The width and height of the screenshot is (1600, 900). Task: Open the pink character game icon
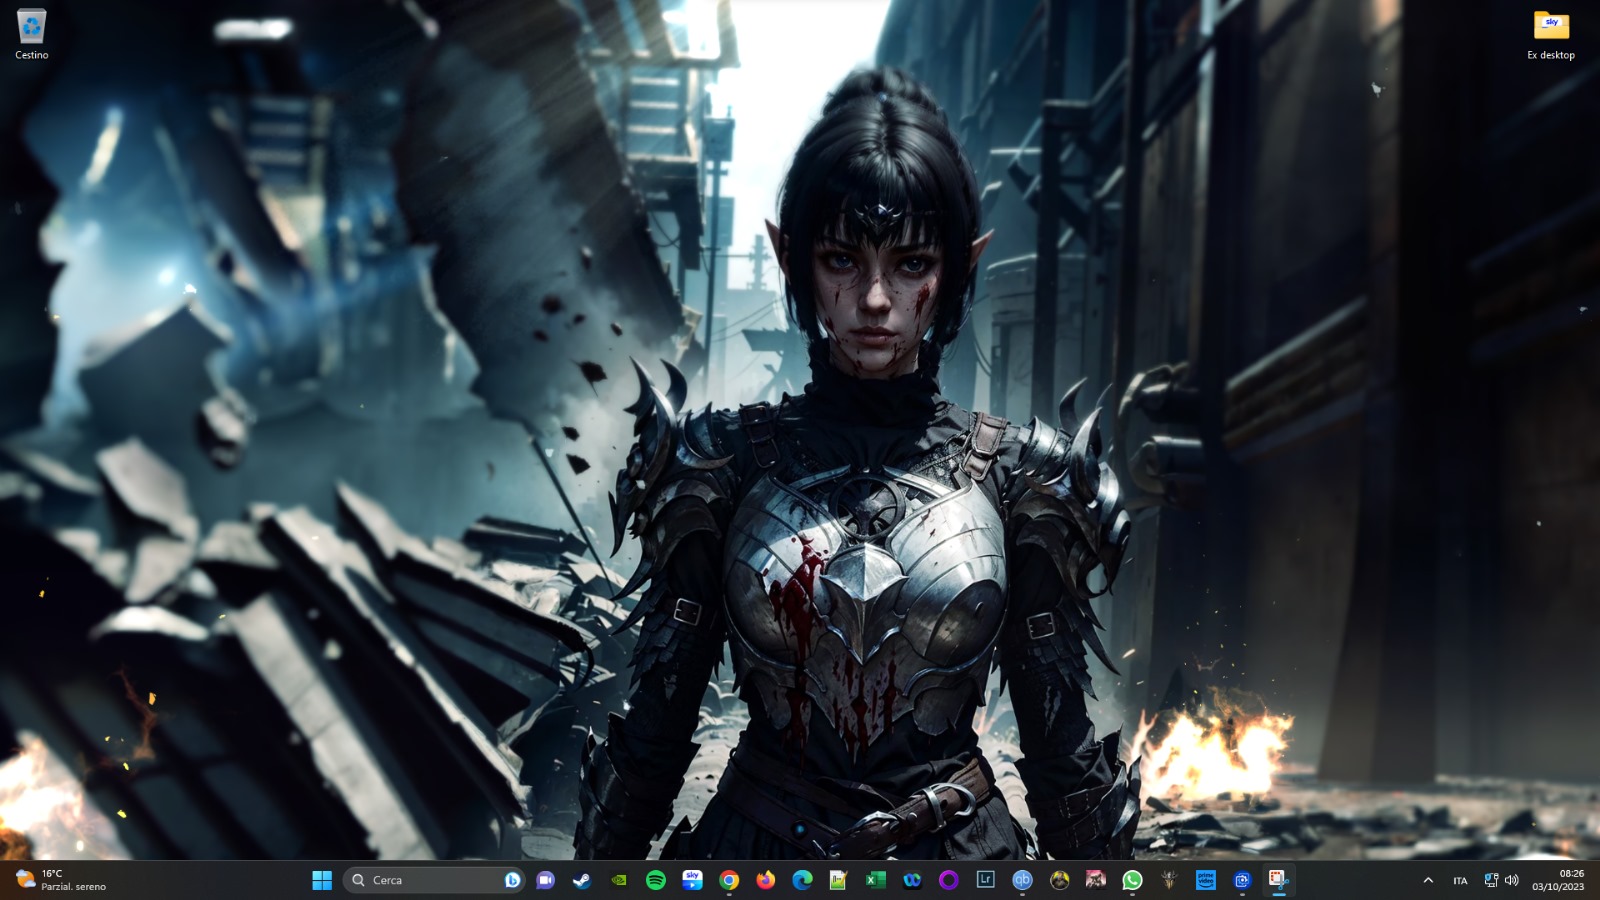point(1095,880)
